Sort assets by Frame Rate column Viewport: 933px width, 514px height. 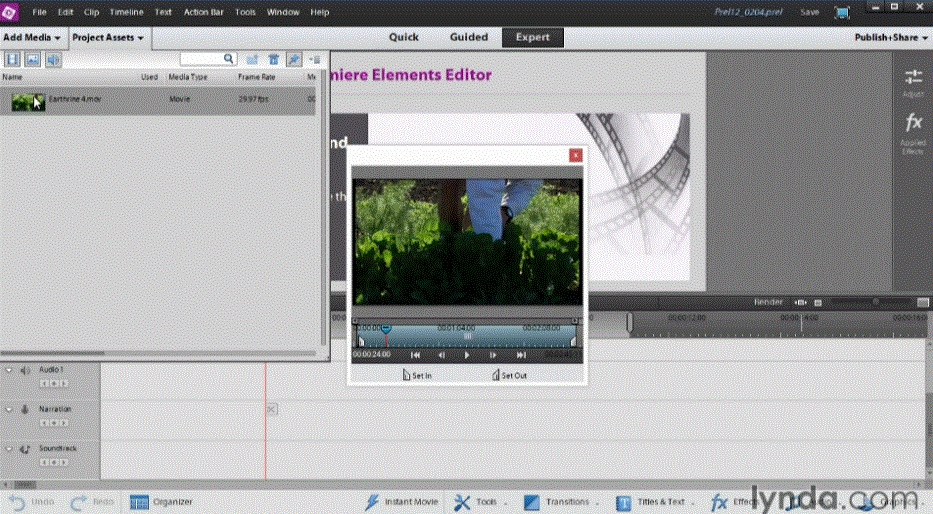(x=256, y=77)
